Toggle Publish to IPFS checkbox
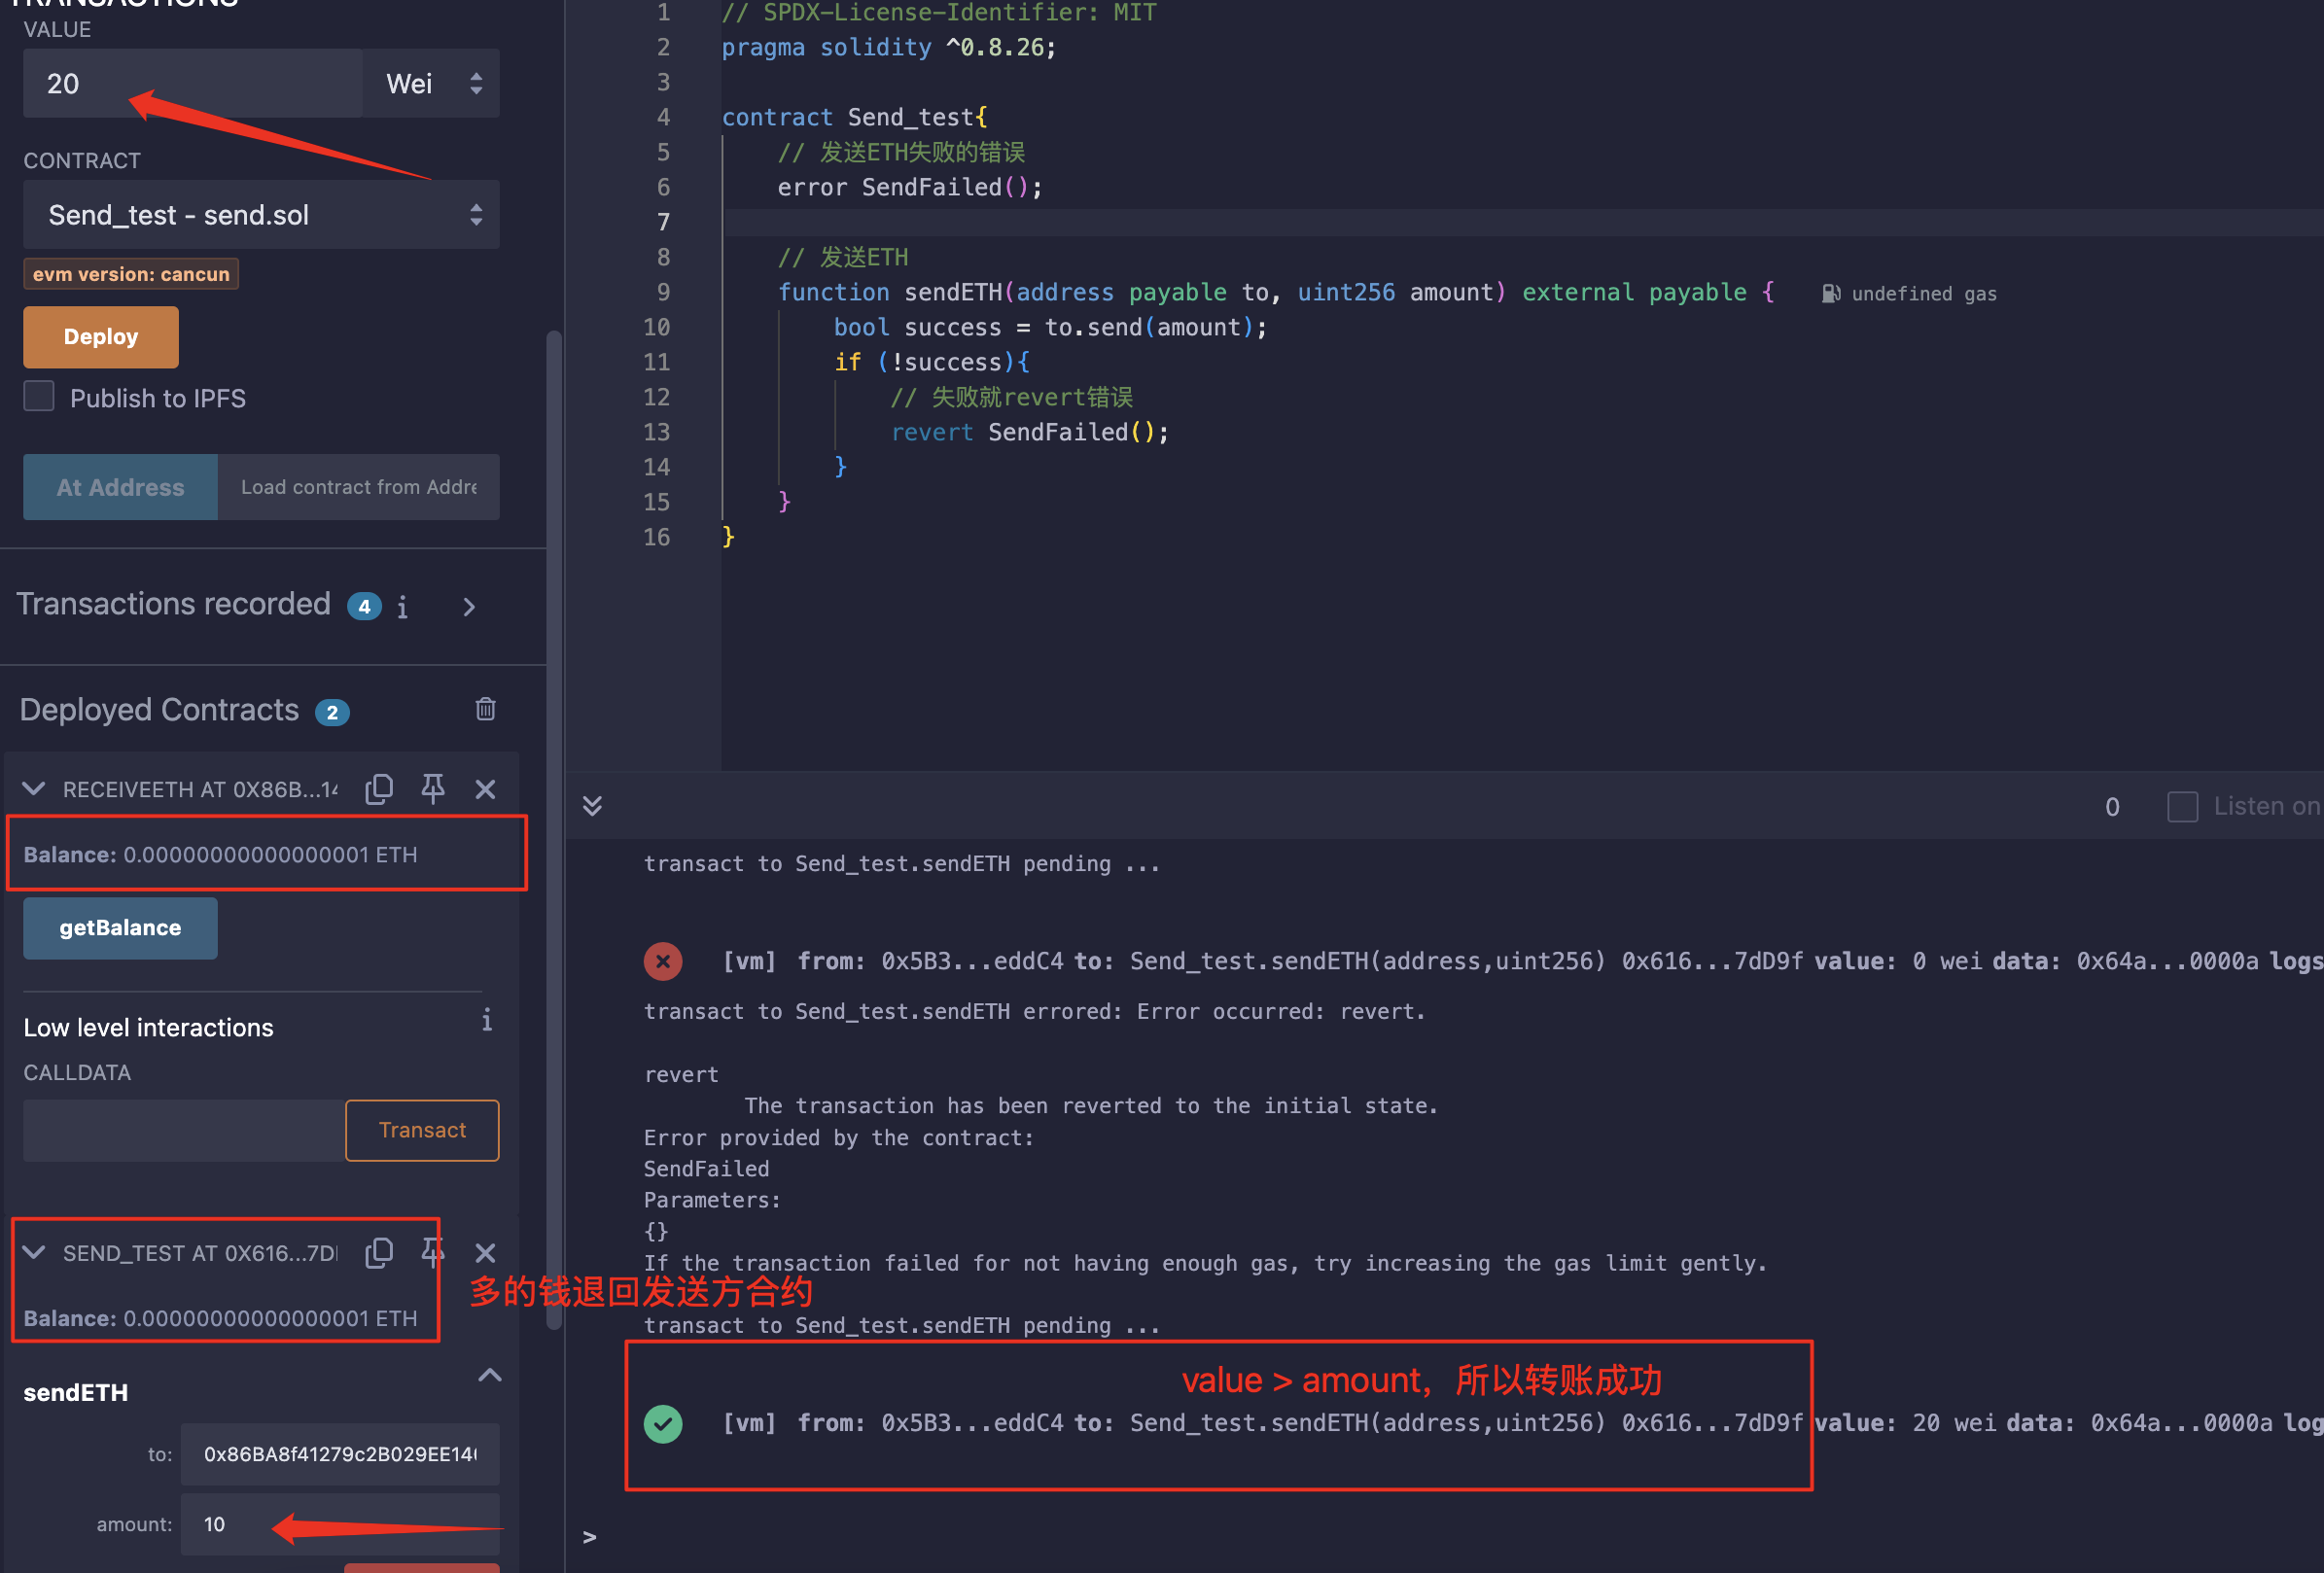The image size is (2324, 1573). pyautogui.click(x=41, y=397)
